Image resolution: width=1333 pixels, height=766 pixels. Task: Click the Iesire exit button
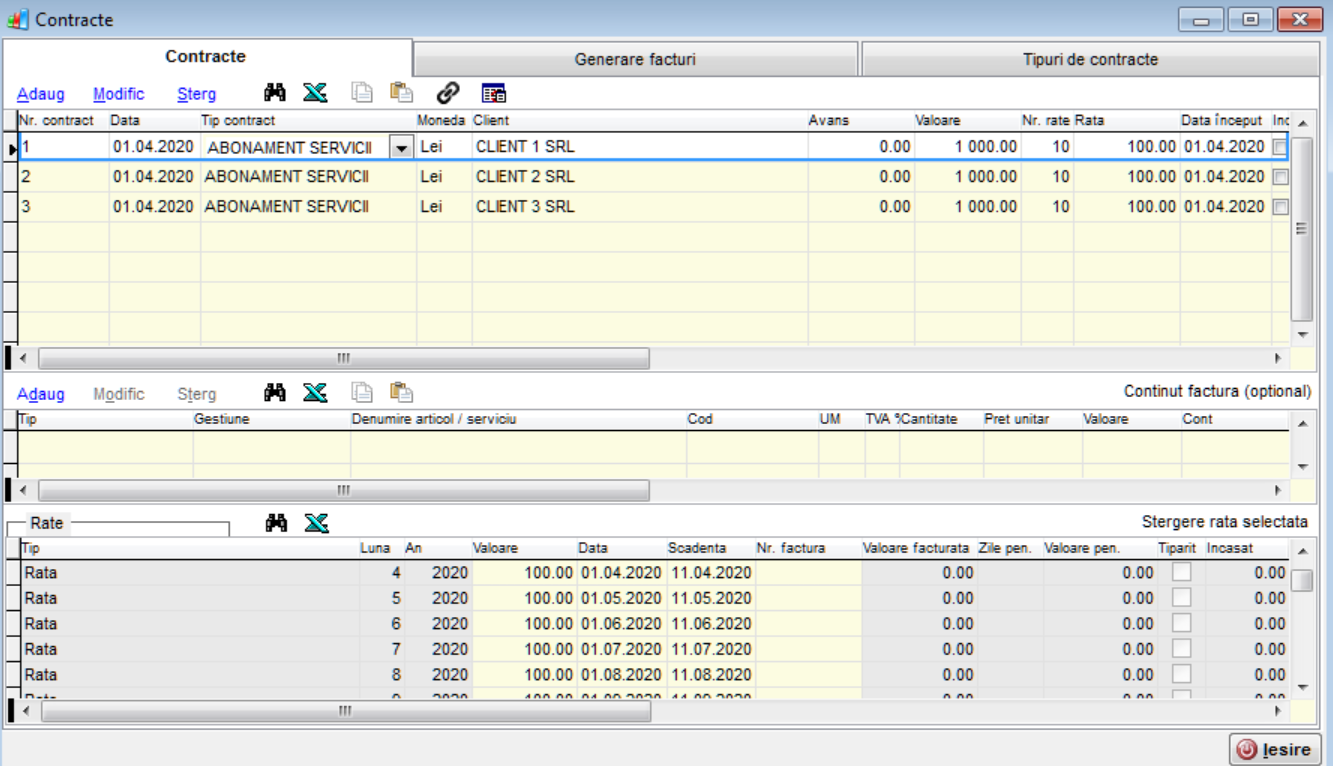point(1275,750)
